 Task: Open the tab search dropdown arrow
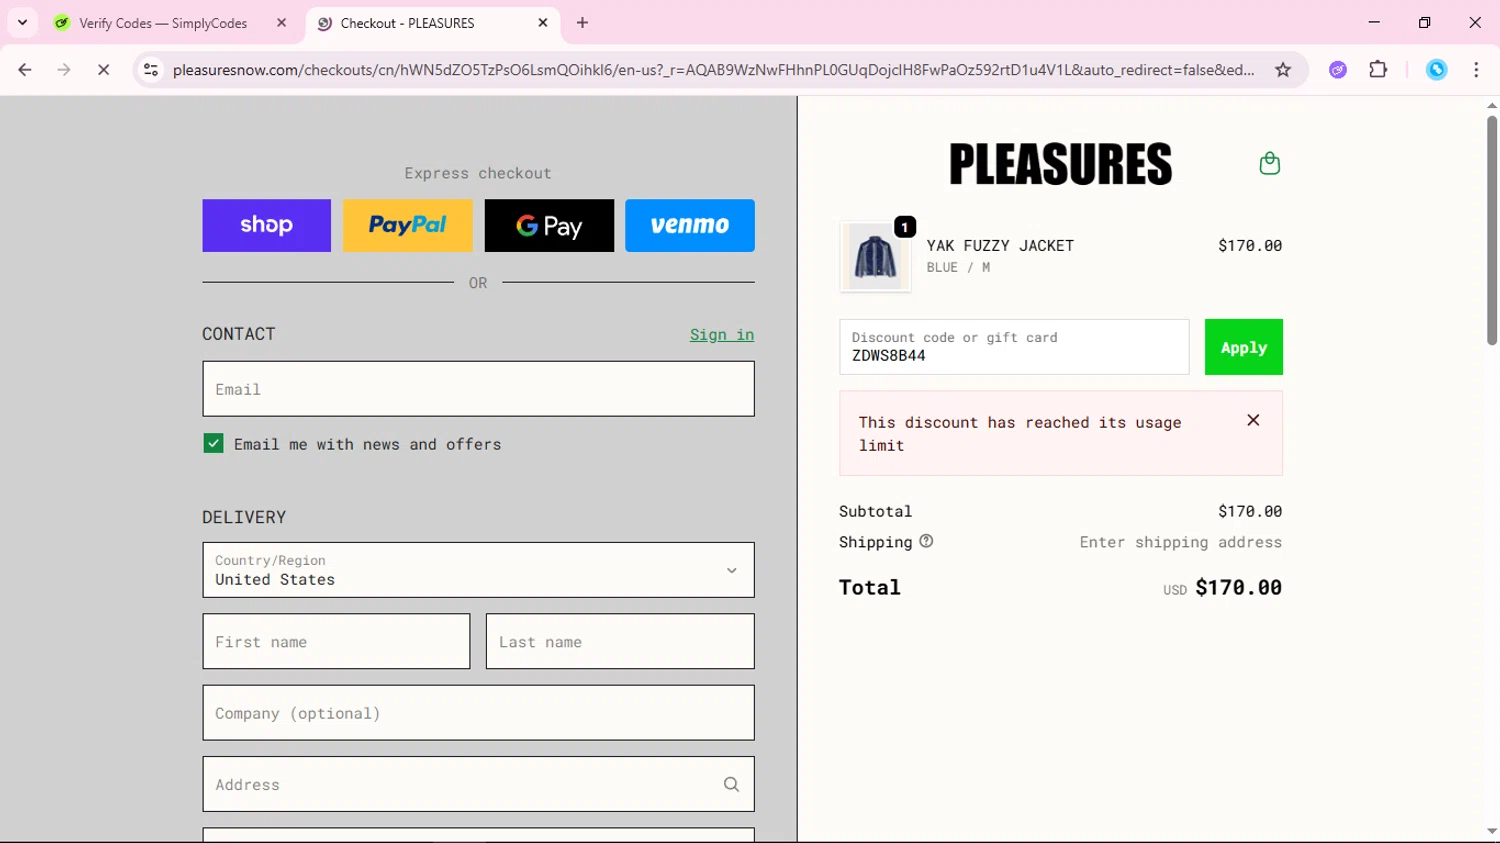[x=22, y=22]
